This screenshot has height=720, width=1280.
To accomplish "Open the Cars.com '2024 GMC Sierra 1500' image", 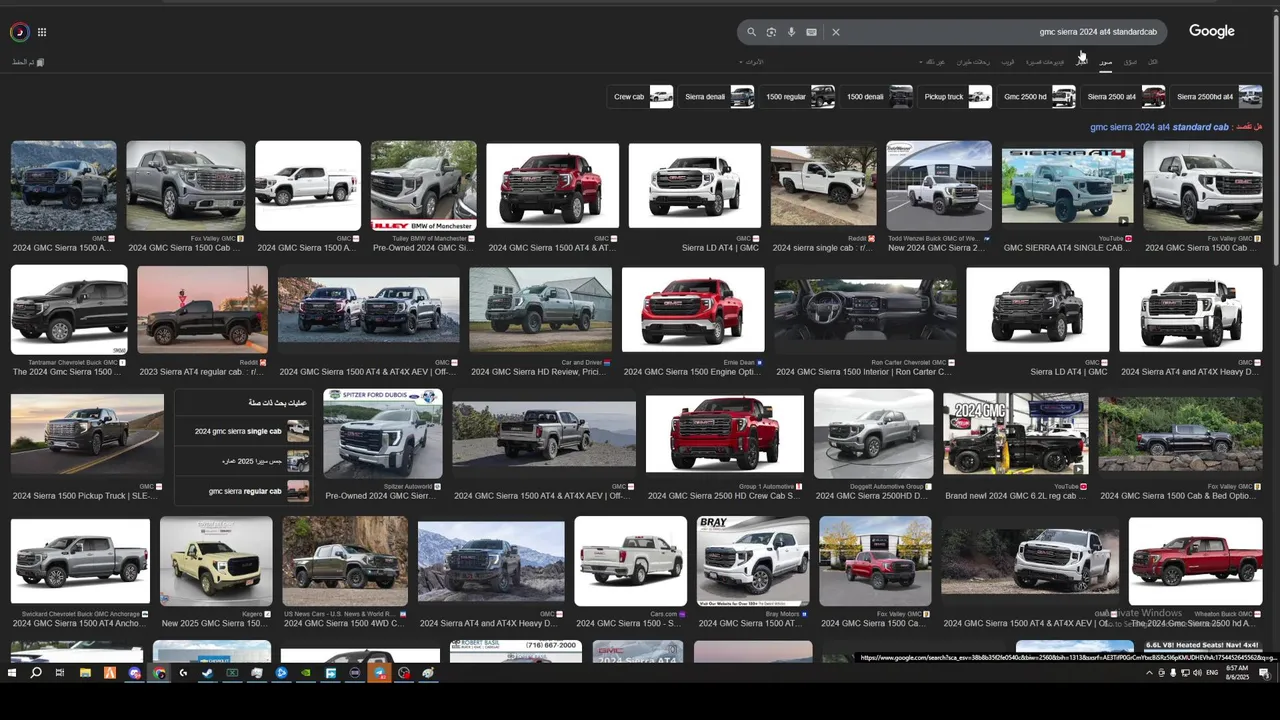I will [631, 561].
